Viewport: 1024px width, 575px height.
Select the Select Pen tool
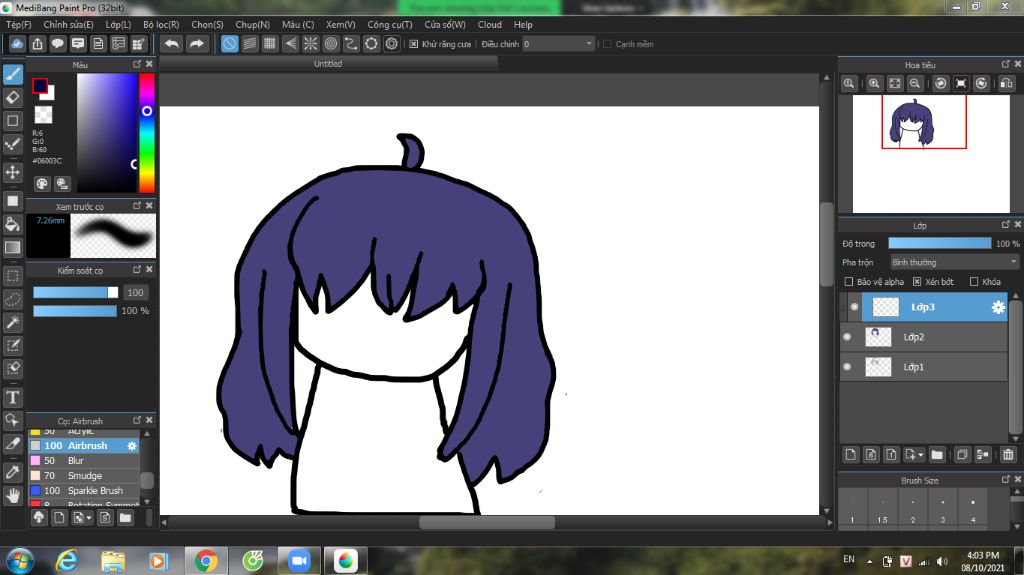(13, 345)
